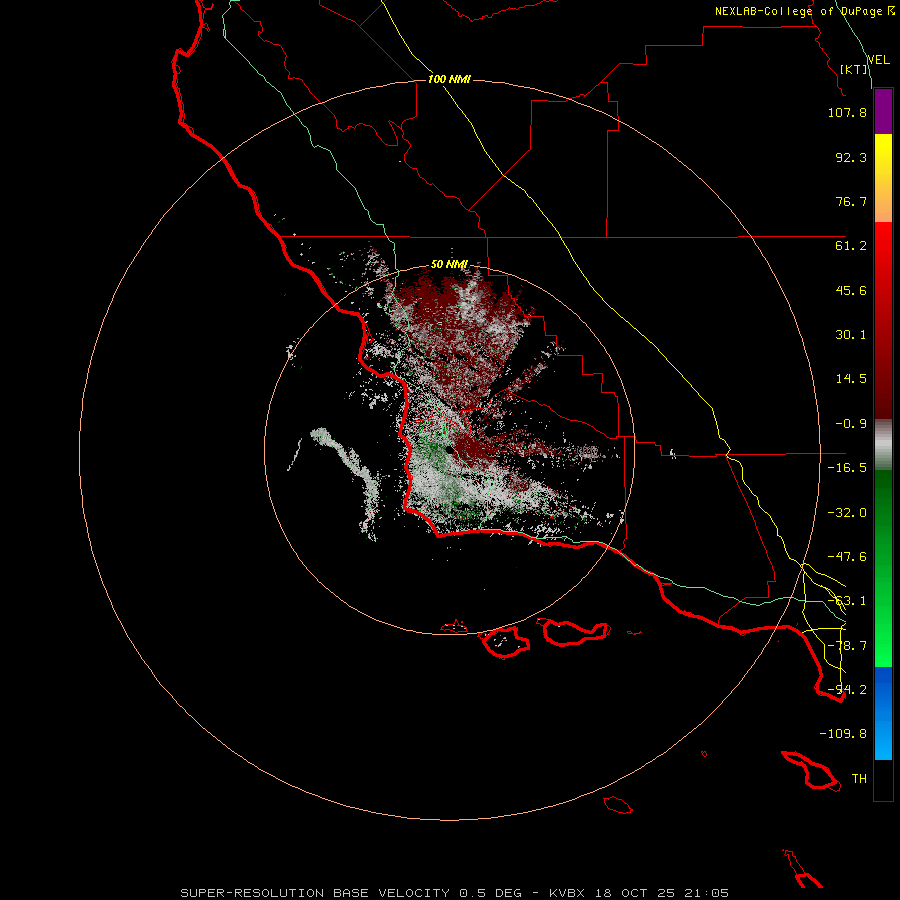The image size is (900, 900).
Task: Click the yellow segment of the color bar
Action: [883, 178]
